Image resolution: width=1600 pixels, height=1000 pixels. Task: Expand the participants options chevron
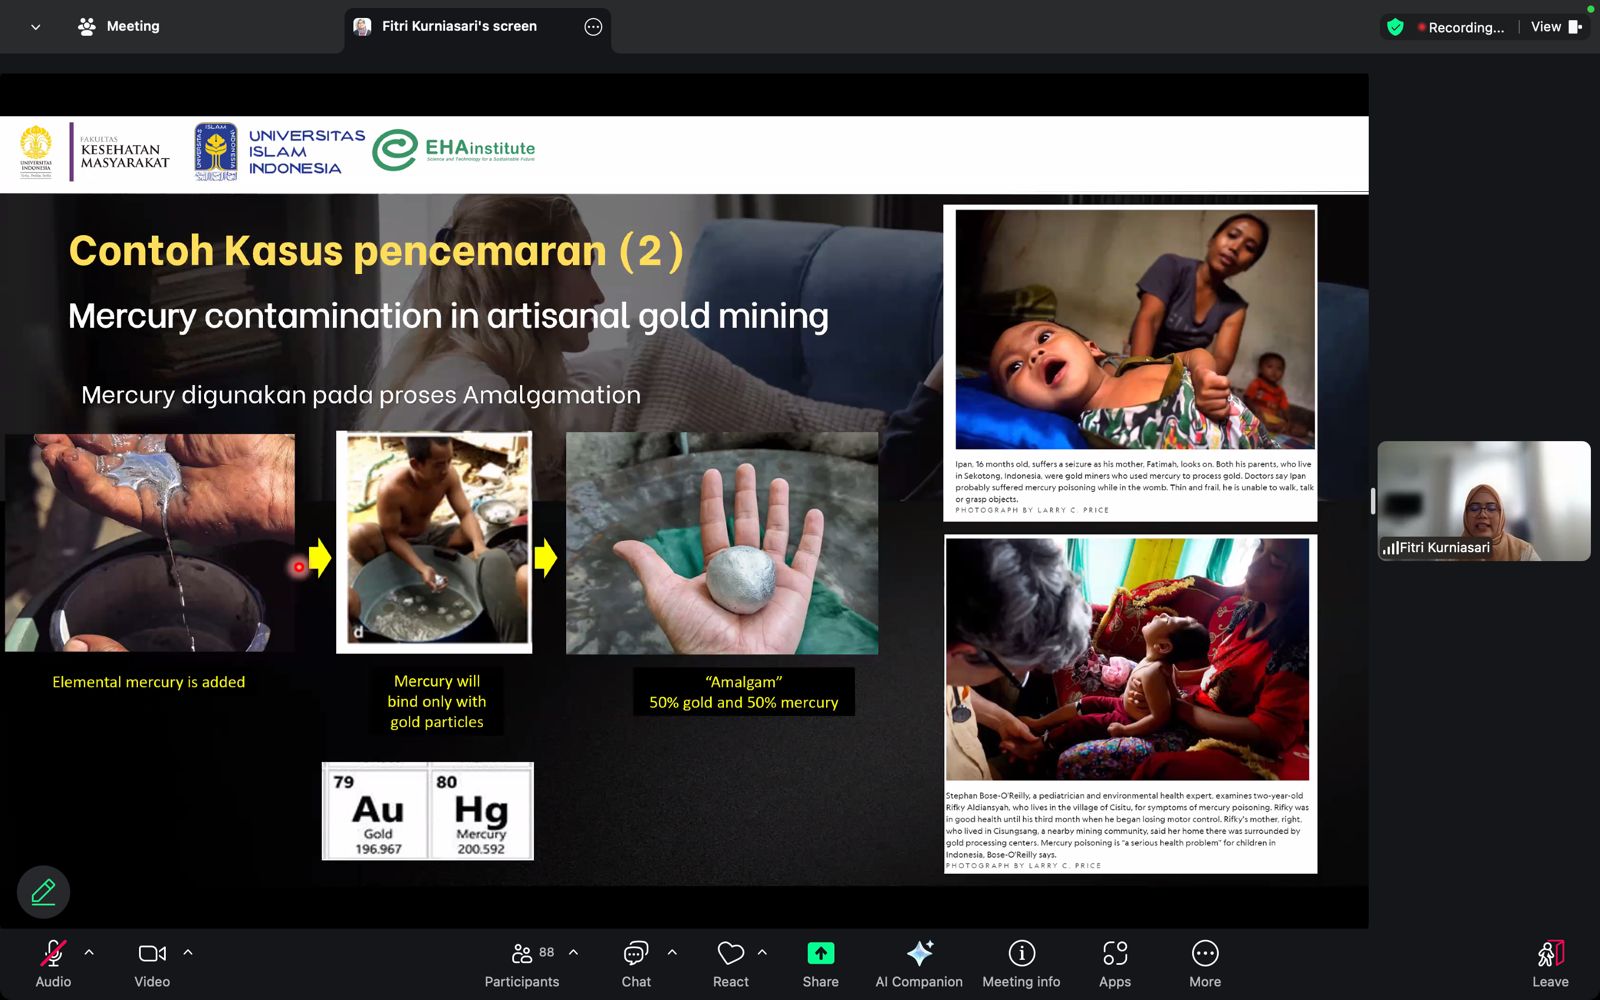(573, 953)
